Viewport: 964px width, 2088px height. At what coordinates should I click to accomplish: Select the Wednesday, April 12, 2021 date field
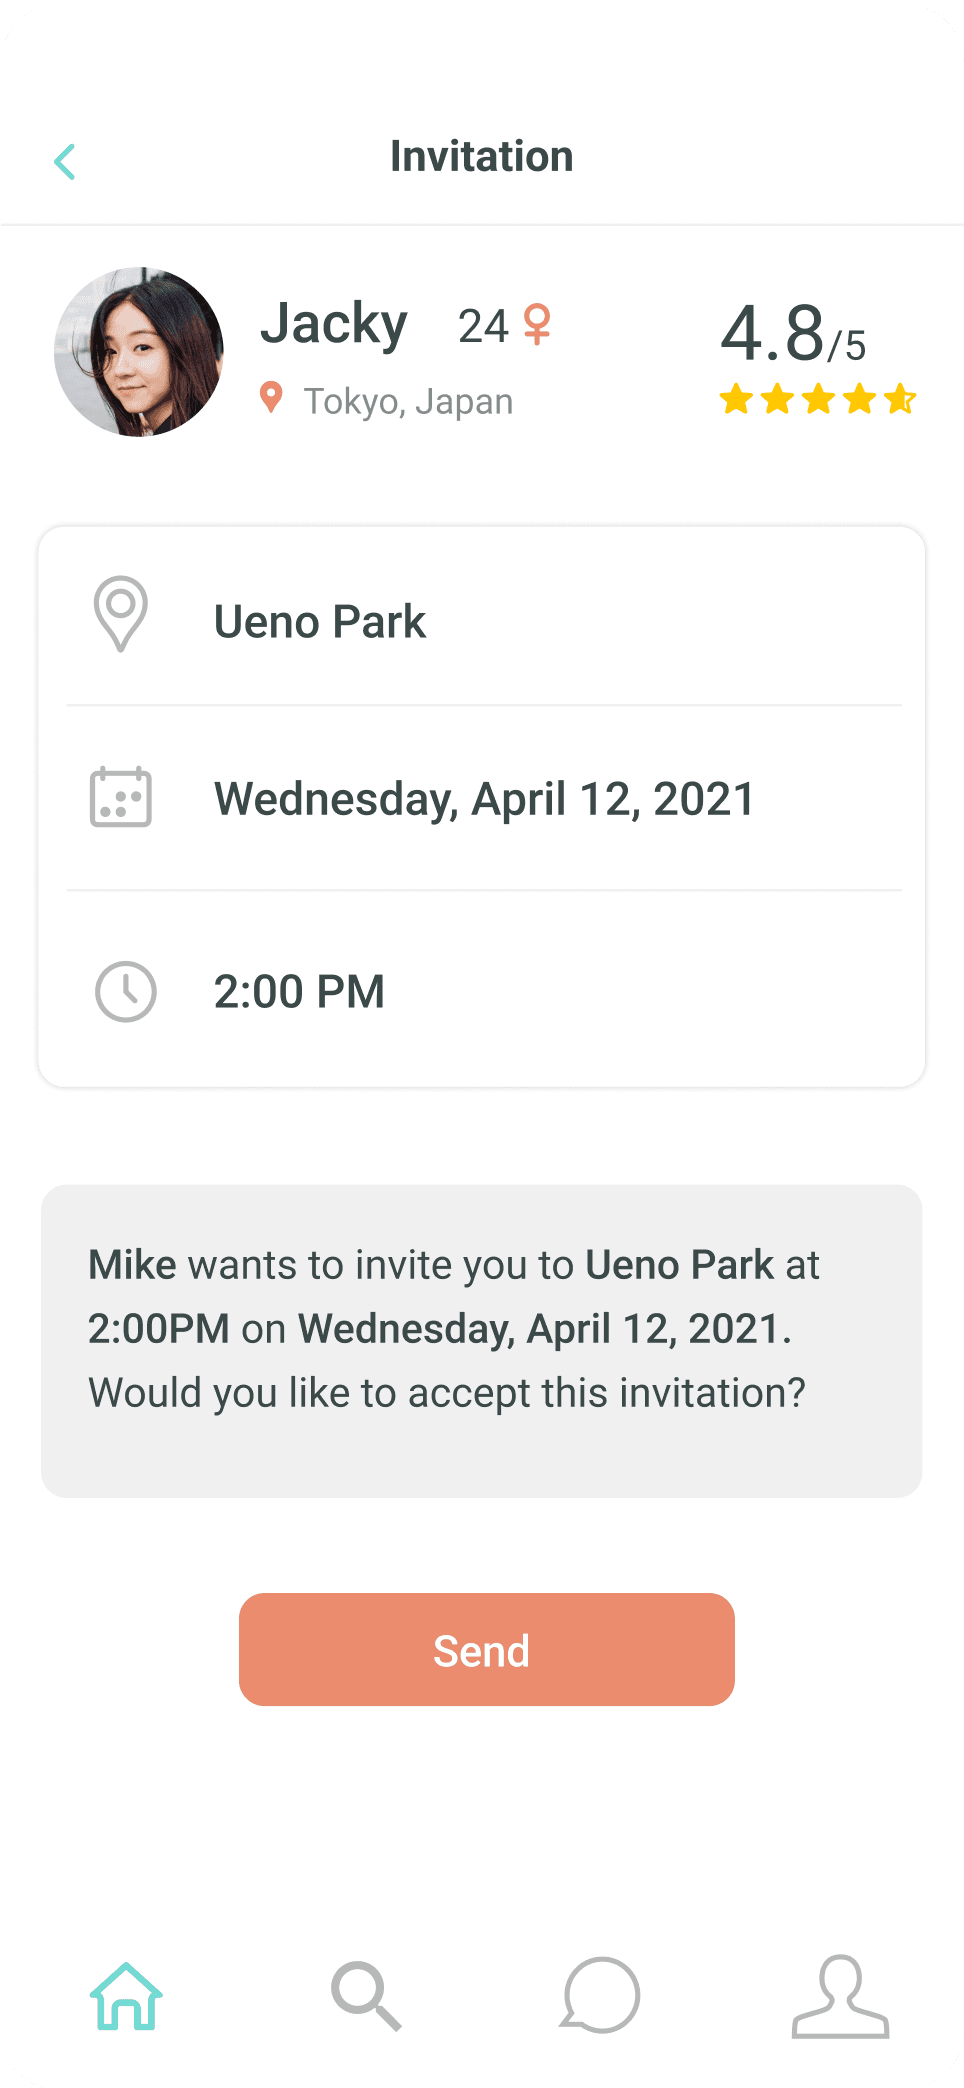(x=484, y=798)
